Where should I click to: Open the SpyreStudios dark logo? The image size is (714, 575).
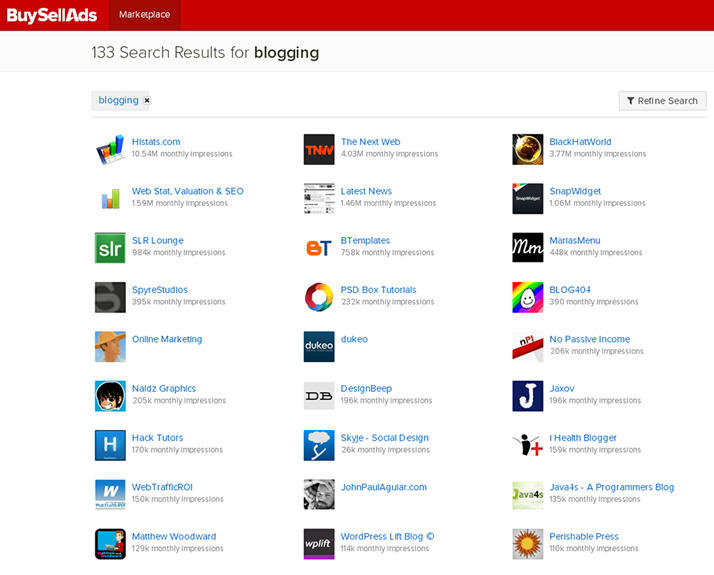tap(110, 297)
